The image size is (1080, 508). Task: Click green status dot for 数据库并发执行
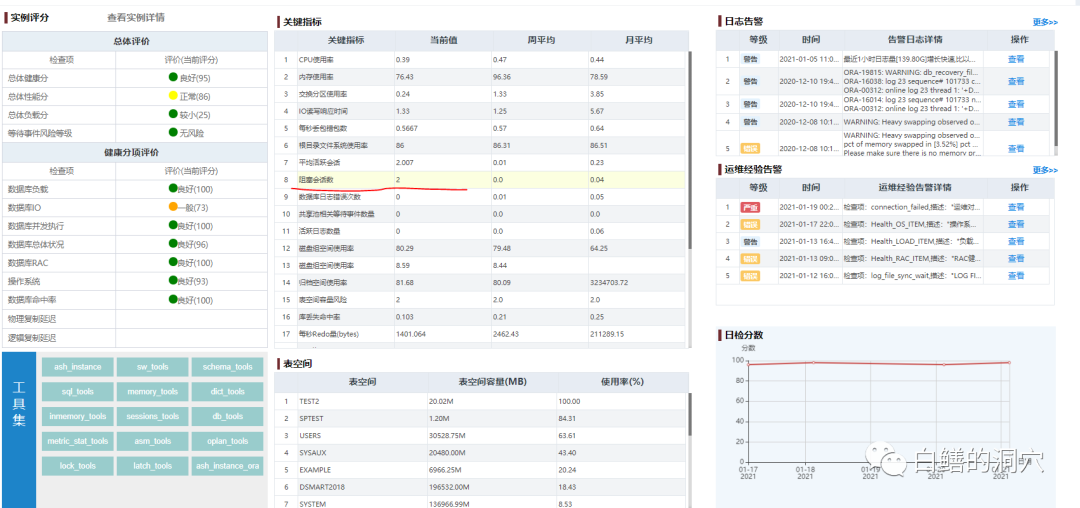173,225
